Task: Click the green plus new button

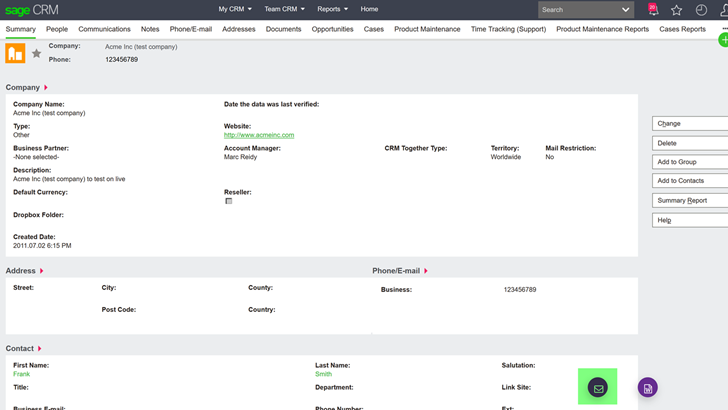Action: (724, 40)
